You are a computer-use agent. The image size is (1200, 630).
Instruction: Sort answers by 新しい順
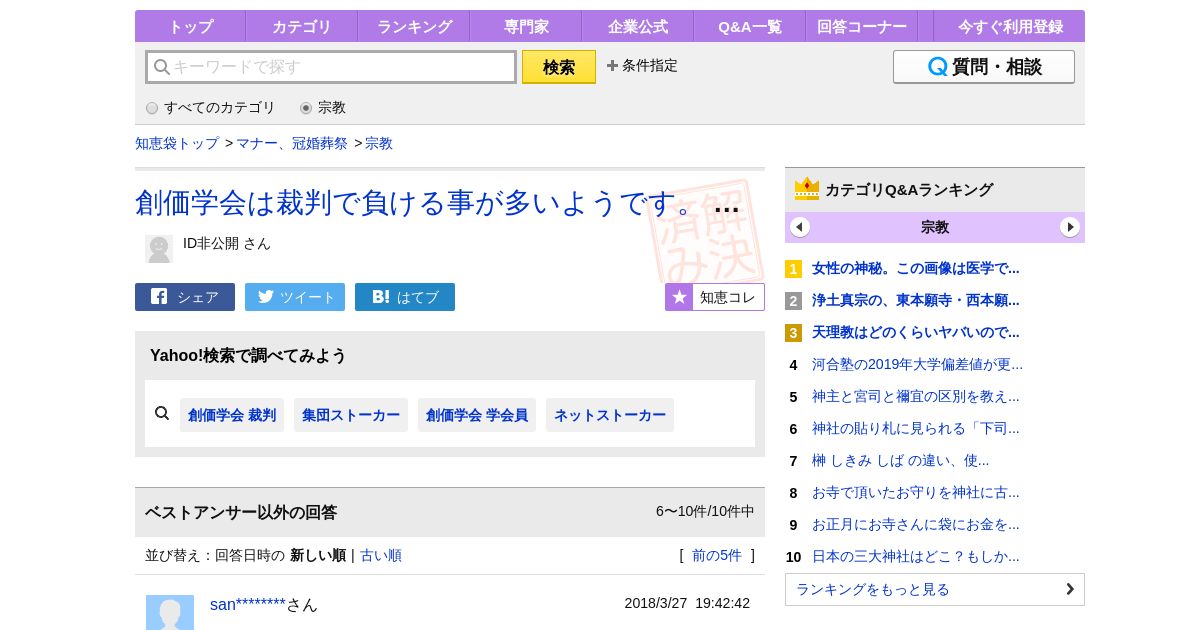point(318,555)
